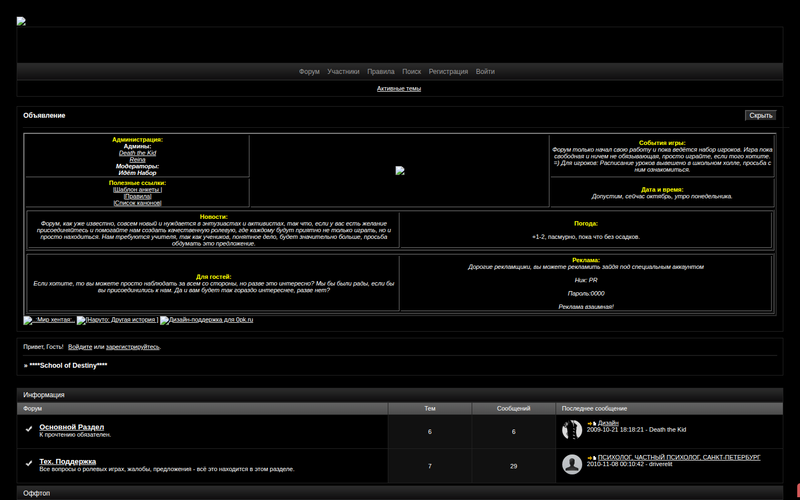Go to Участники in navigation bar

pyautogui.click(x=343, y=72)
